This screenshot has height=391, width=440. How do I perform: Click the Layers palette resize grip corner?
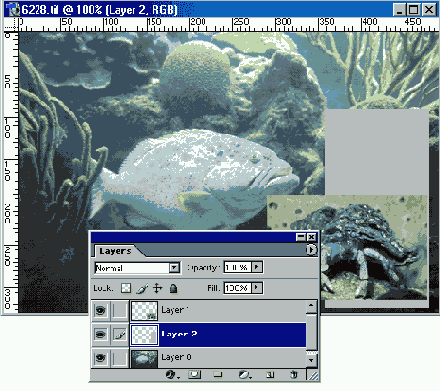[x=313, y=376]
